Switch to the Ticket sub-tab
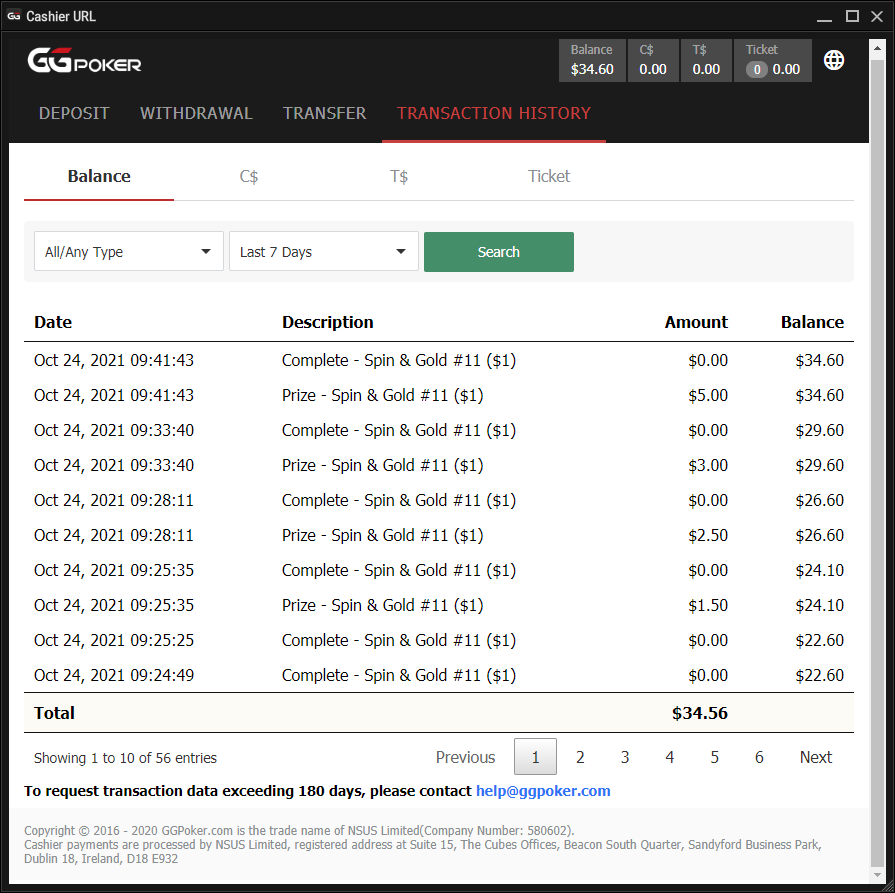The height and width of the screenshot is (893, 895). pyautogui.click(x=549, y=176)
